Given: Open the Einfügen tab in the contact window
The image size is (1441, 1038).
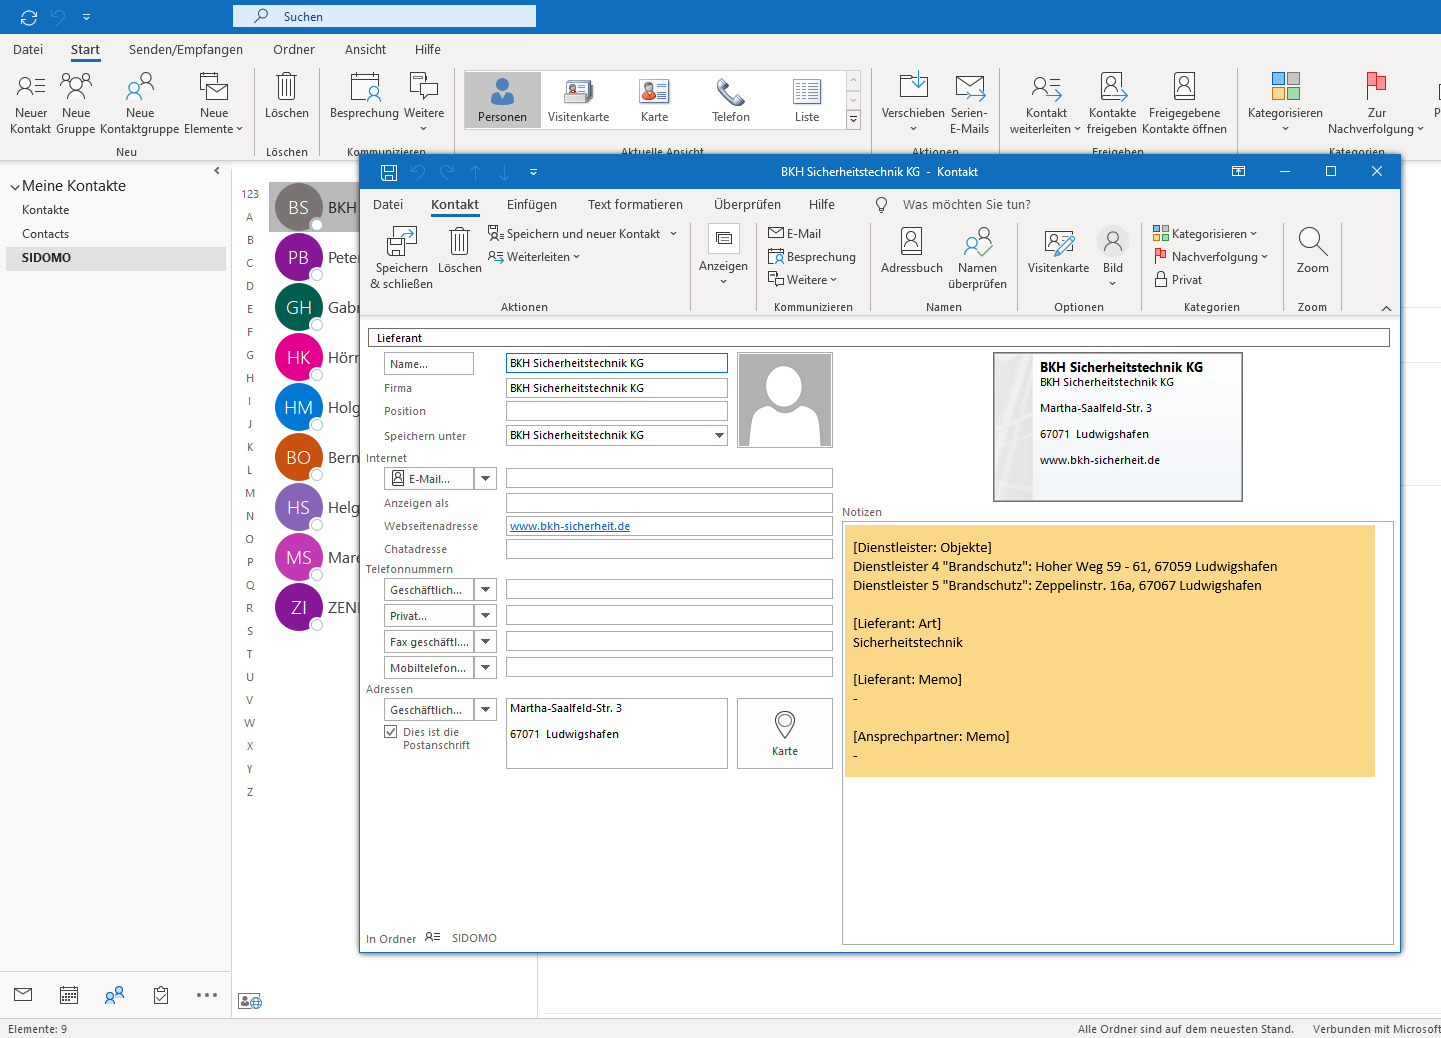Looking at the screenshot, I should click(532, 204).
